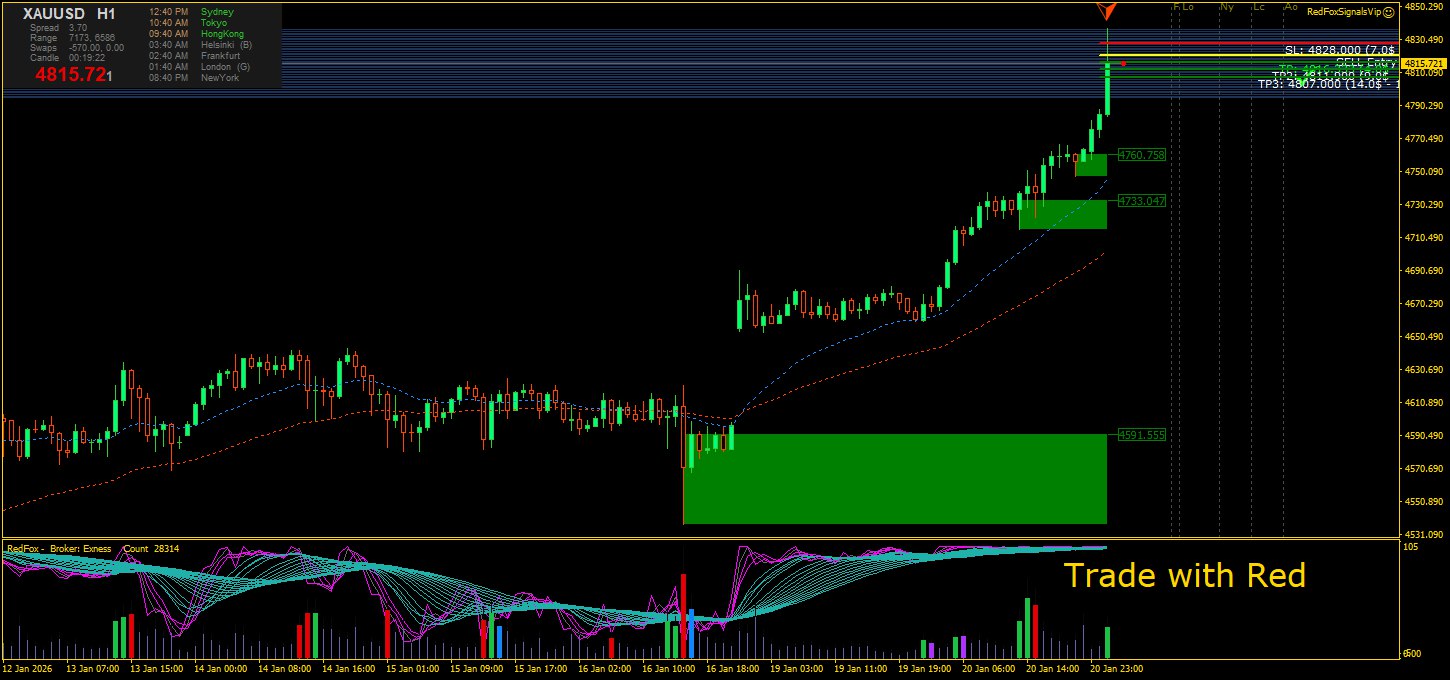Click the Ny session vertical marker label
The height and width of the screenshot is (680, 1450).
click(x=1227, y=7)
